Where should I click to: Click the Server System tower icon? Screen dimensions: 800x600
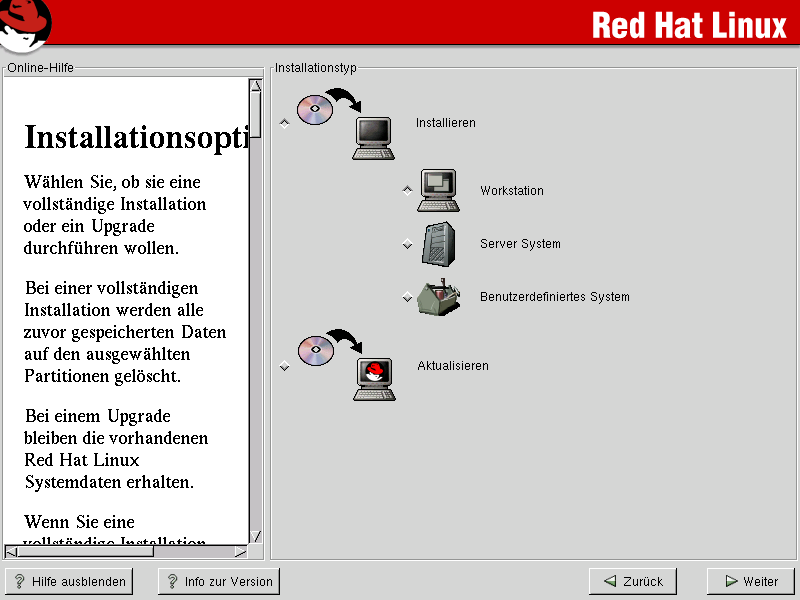(x=438, y=244)
